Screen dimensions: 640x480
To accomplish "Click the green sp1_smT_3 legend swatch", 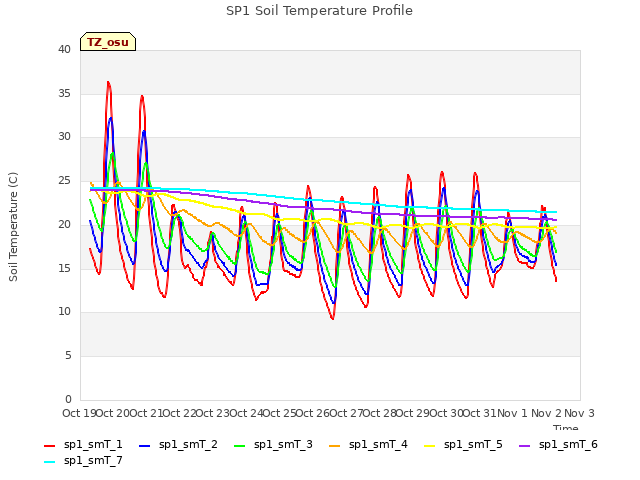I will [240, 446].
